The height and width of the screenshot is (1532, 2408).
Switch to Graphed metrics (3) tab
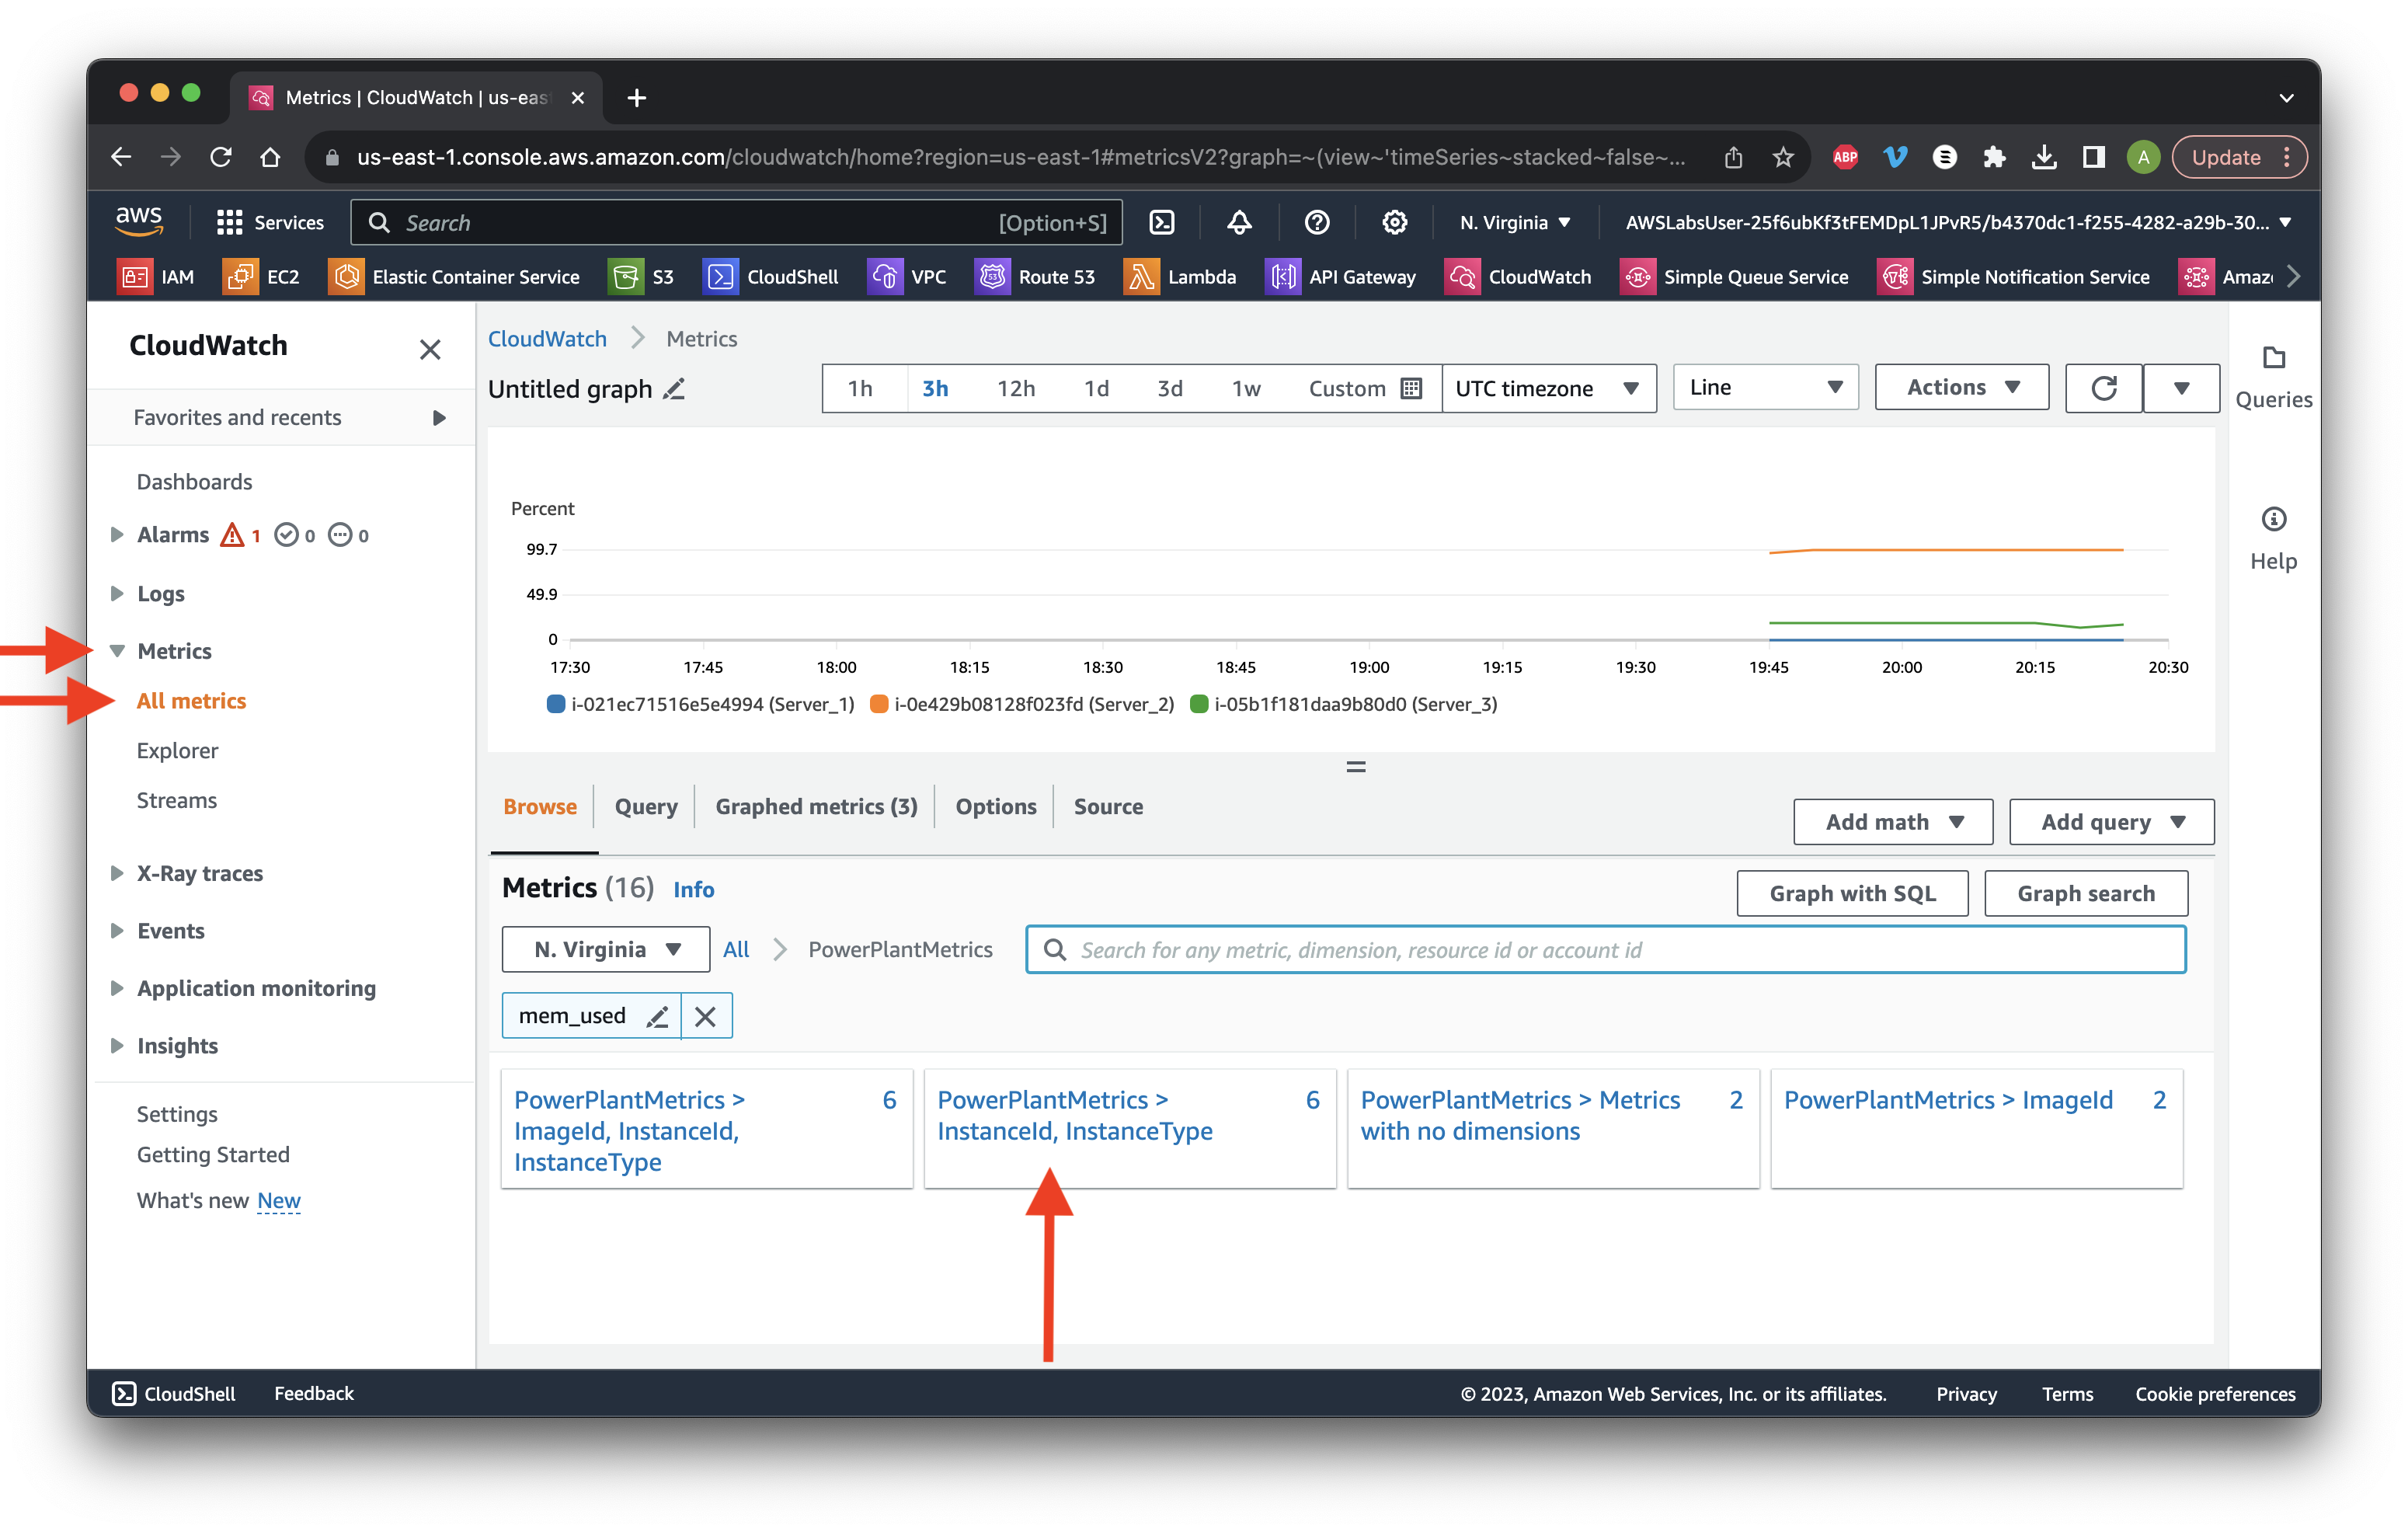click(x=816, y=806)
